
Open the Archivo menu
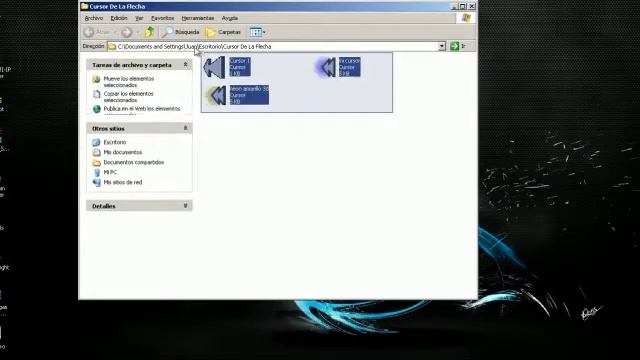(x=93, y=18)
